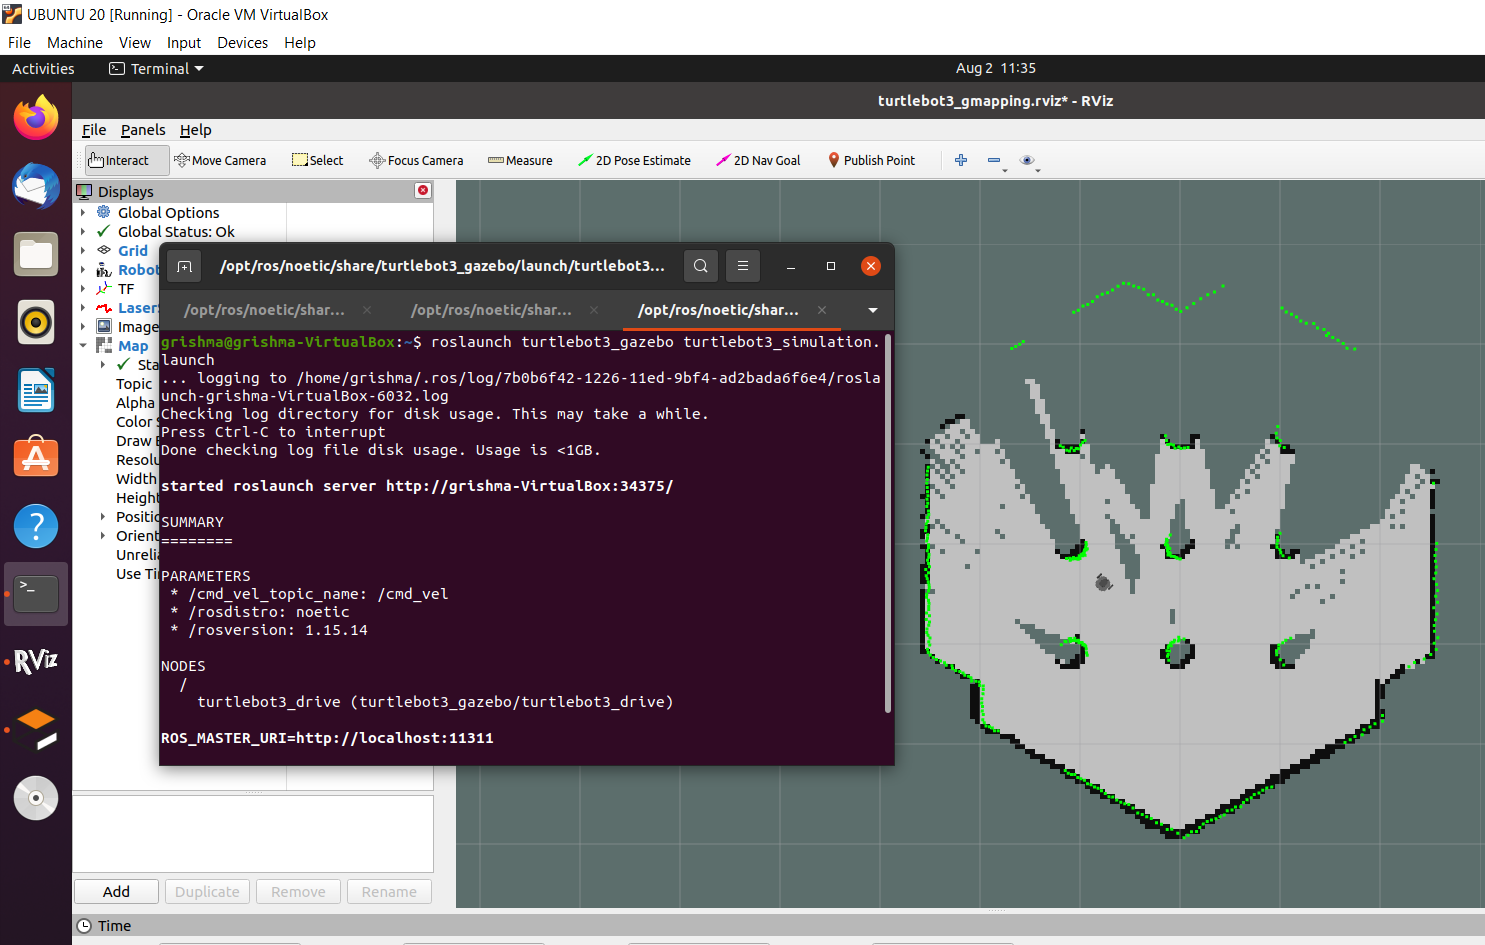The height and width of the screenshot is (945, 1485).
Task: Click the minus remove-tool icon
Action: 994,160
